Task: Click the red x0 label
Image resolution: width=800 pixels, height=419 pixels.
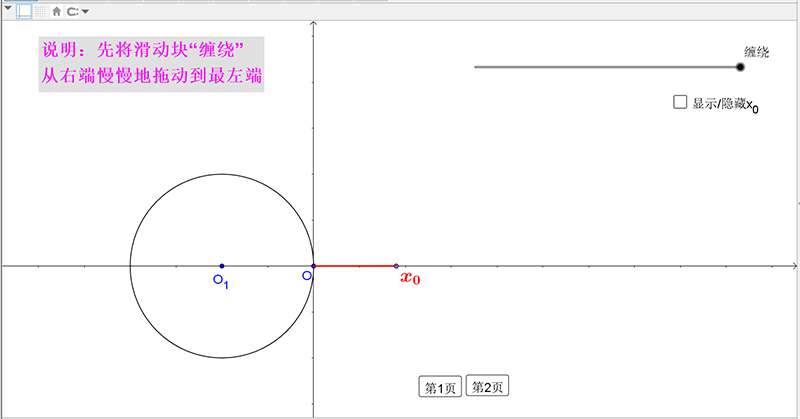Action: coord(410,278)
